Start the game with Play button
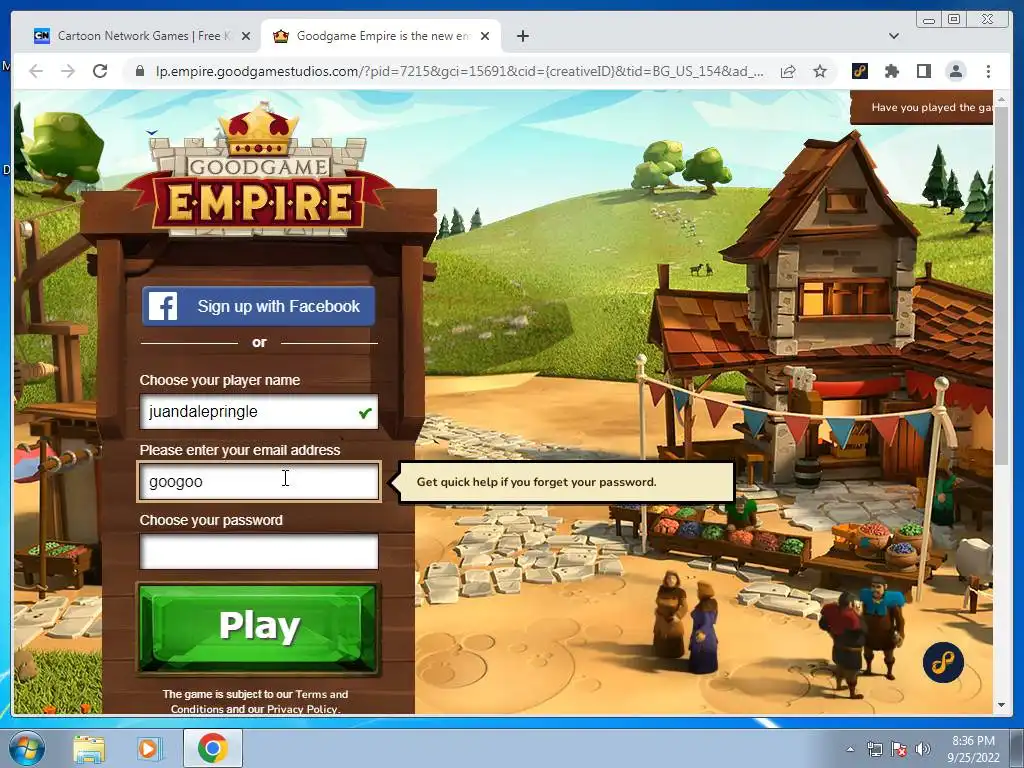The width and height of the screenshot is (1024, 768). tap(259, 628)
